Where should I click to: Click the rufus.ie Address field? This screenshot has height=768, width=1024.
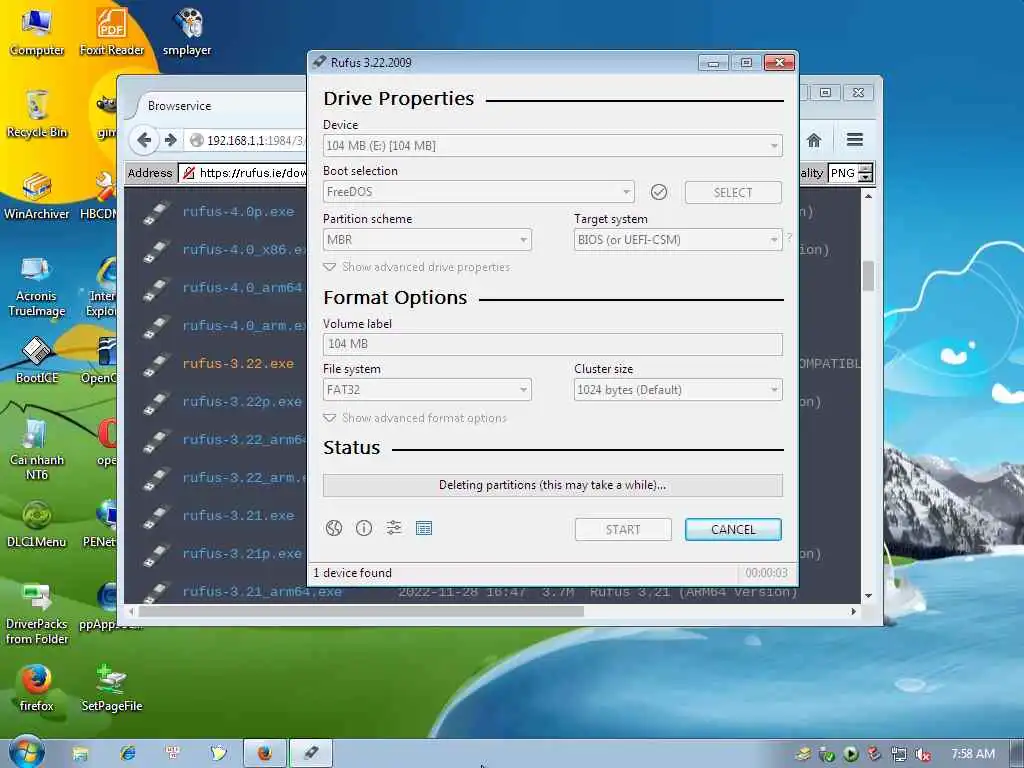244,173
